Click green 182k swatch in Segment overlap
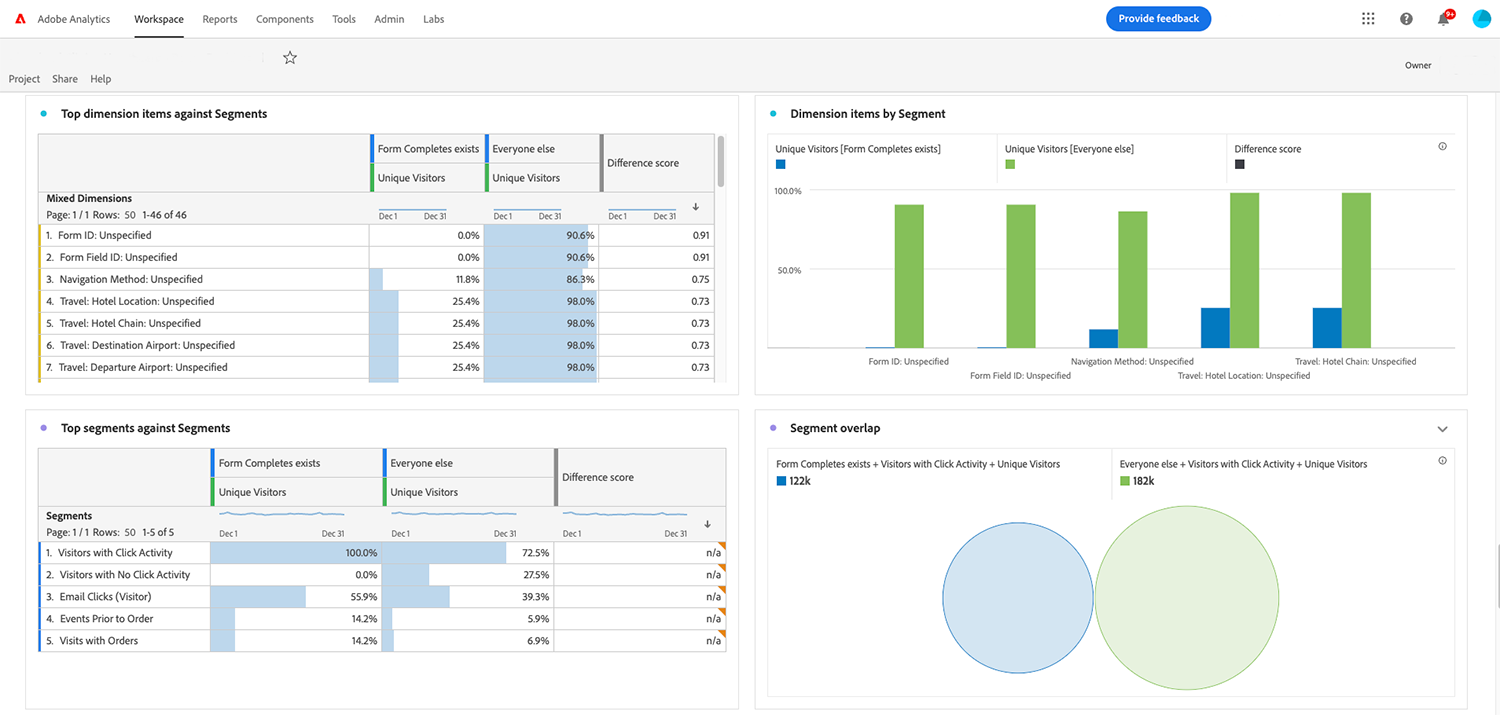1500x715 pixels. [x=1125, y=481]
